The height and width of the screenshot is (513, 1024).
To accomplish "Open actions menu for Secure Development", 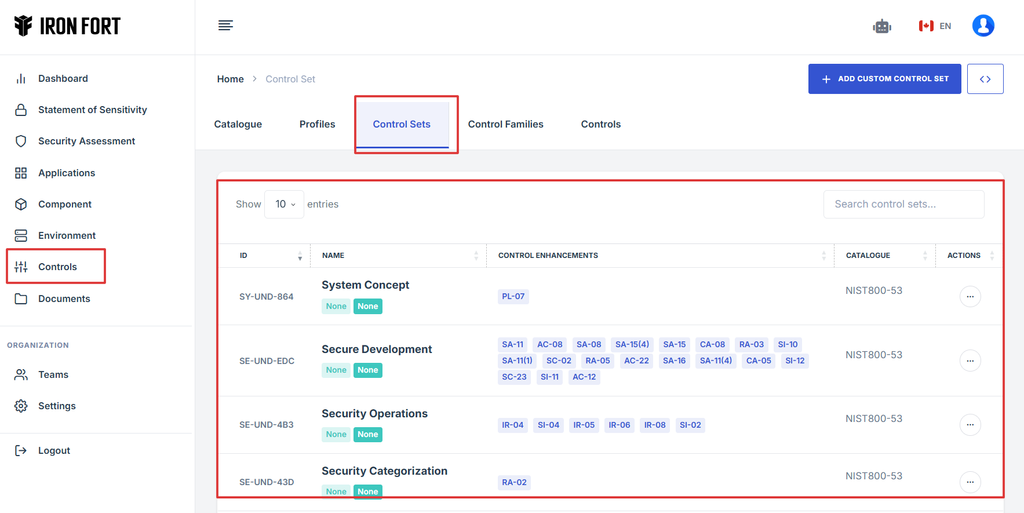I will [969, 361].
